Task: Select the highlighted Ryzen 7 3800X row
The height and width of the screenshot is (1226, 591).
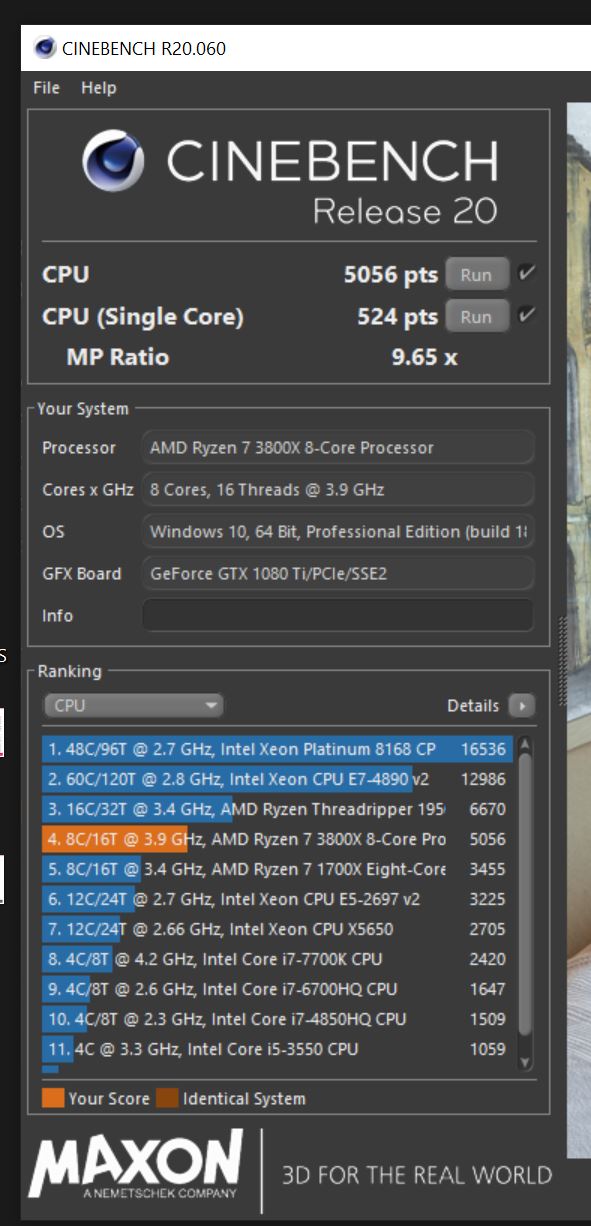Action: [x=277, y=839]
